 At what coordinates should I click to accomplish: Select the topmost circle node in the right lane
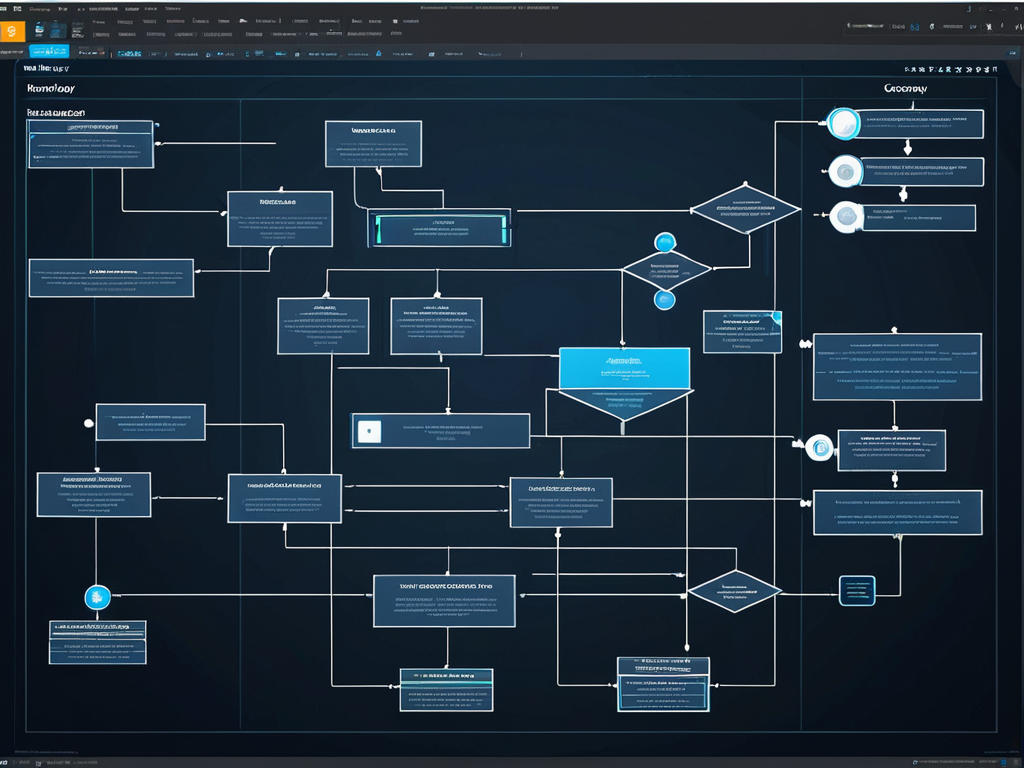coord(844,124)
